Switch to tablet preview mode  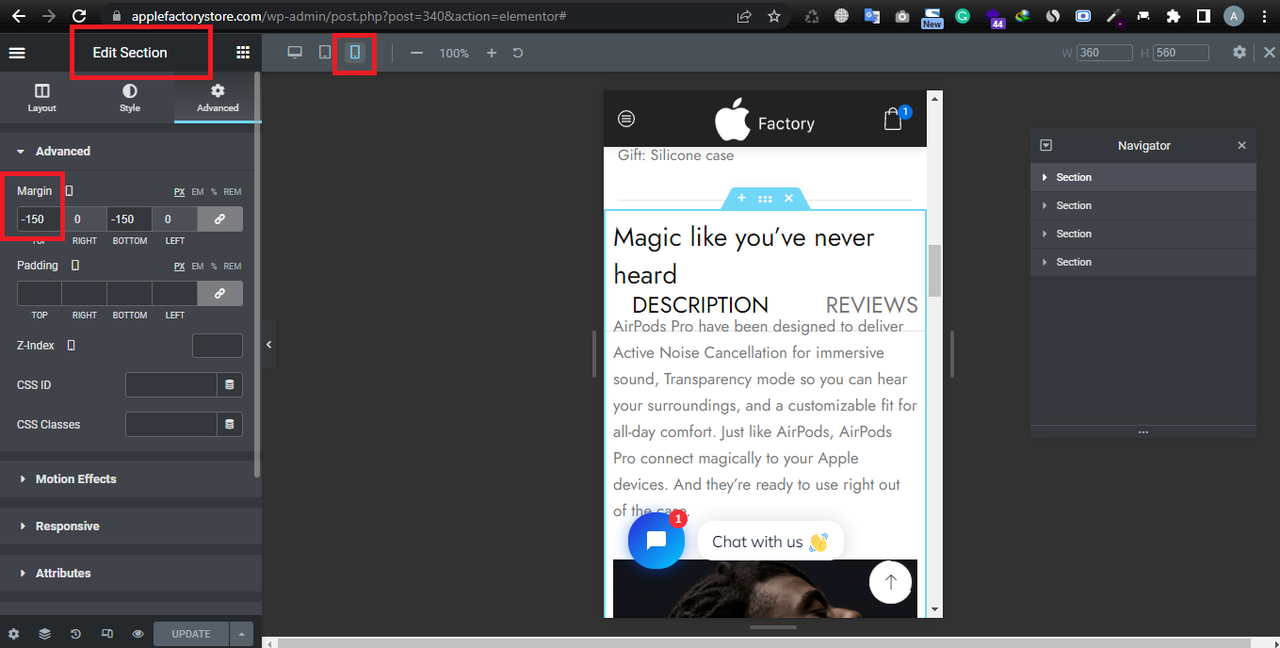coord(325,52)
